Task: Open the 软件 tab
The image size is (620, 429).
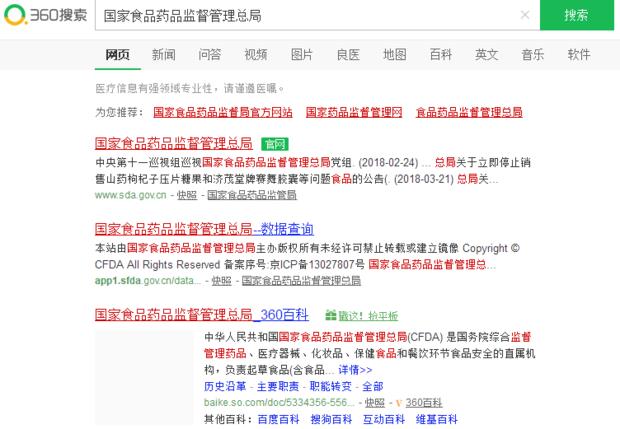Action: (x=579, y=55)
